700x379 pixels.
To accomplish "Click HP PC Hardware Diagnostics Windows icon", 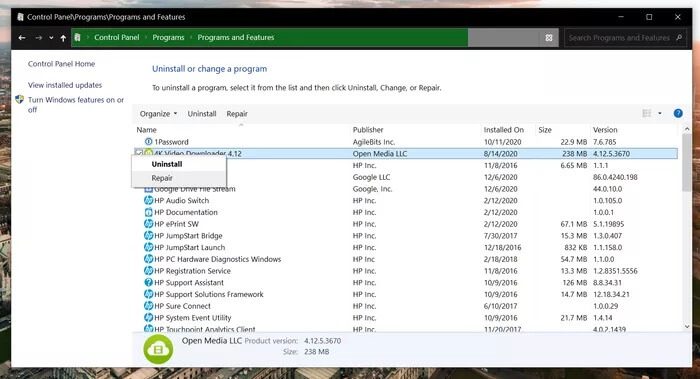I will click(149, 259).
